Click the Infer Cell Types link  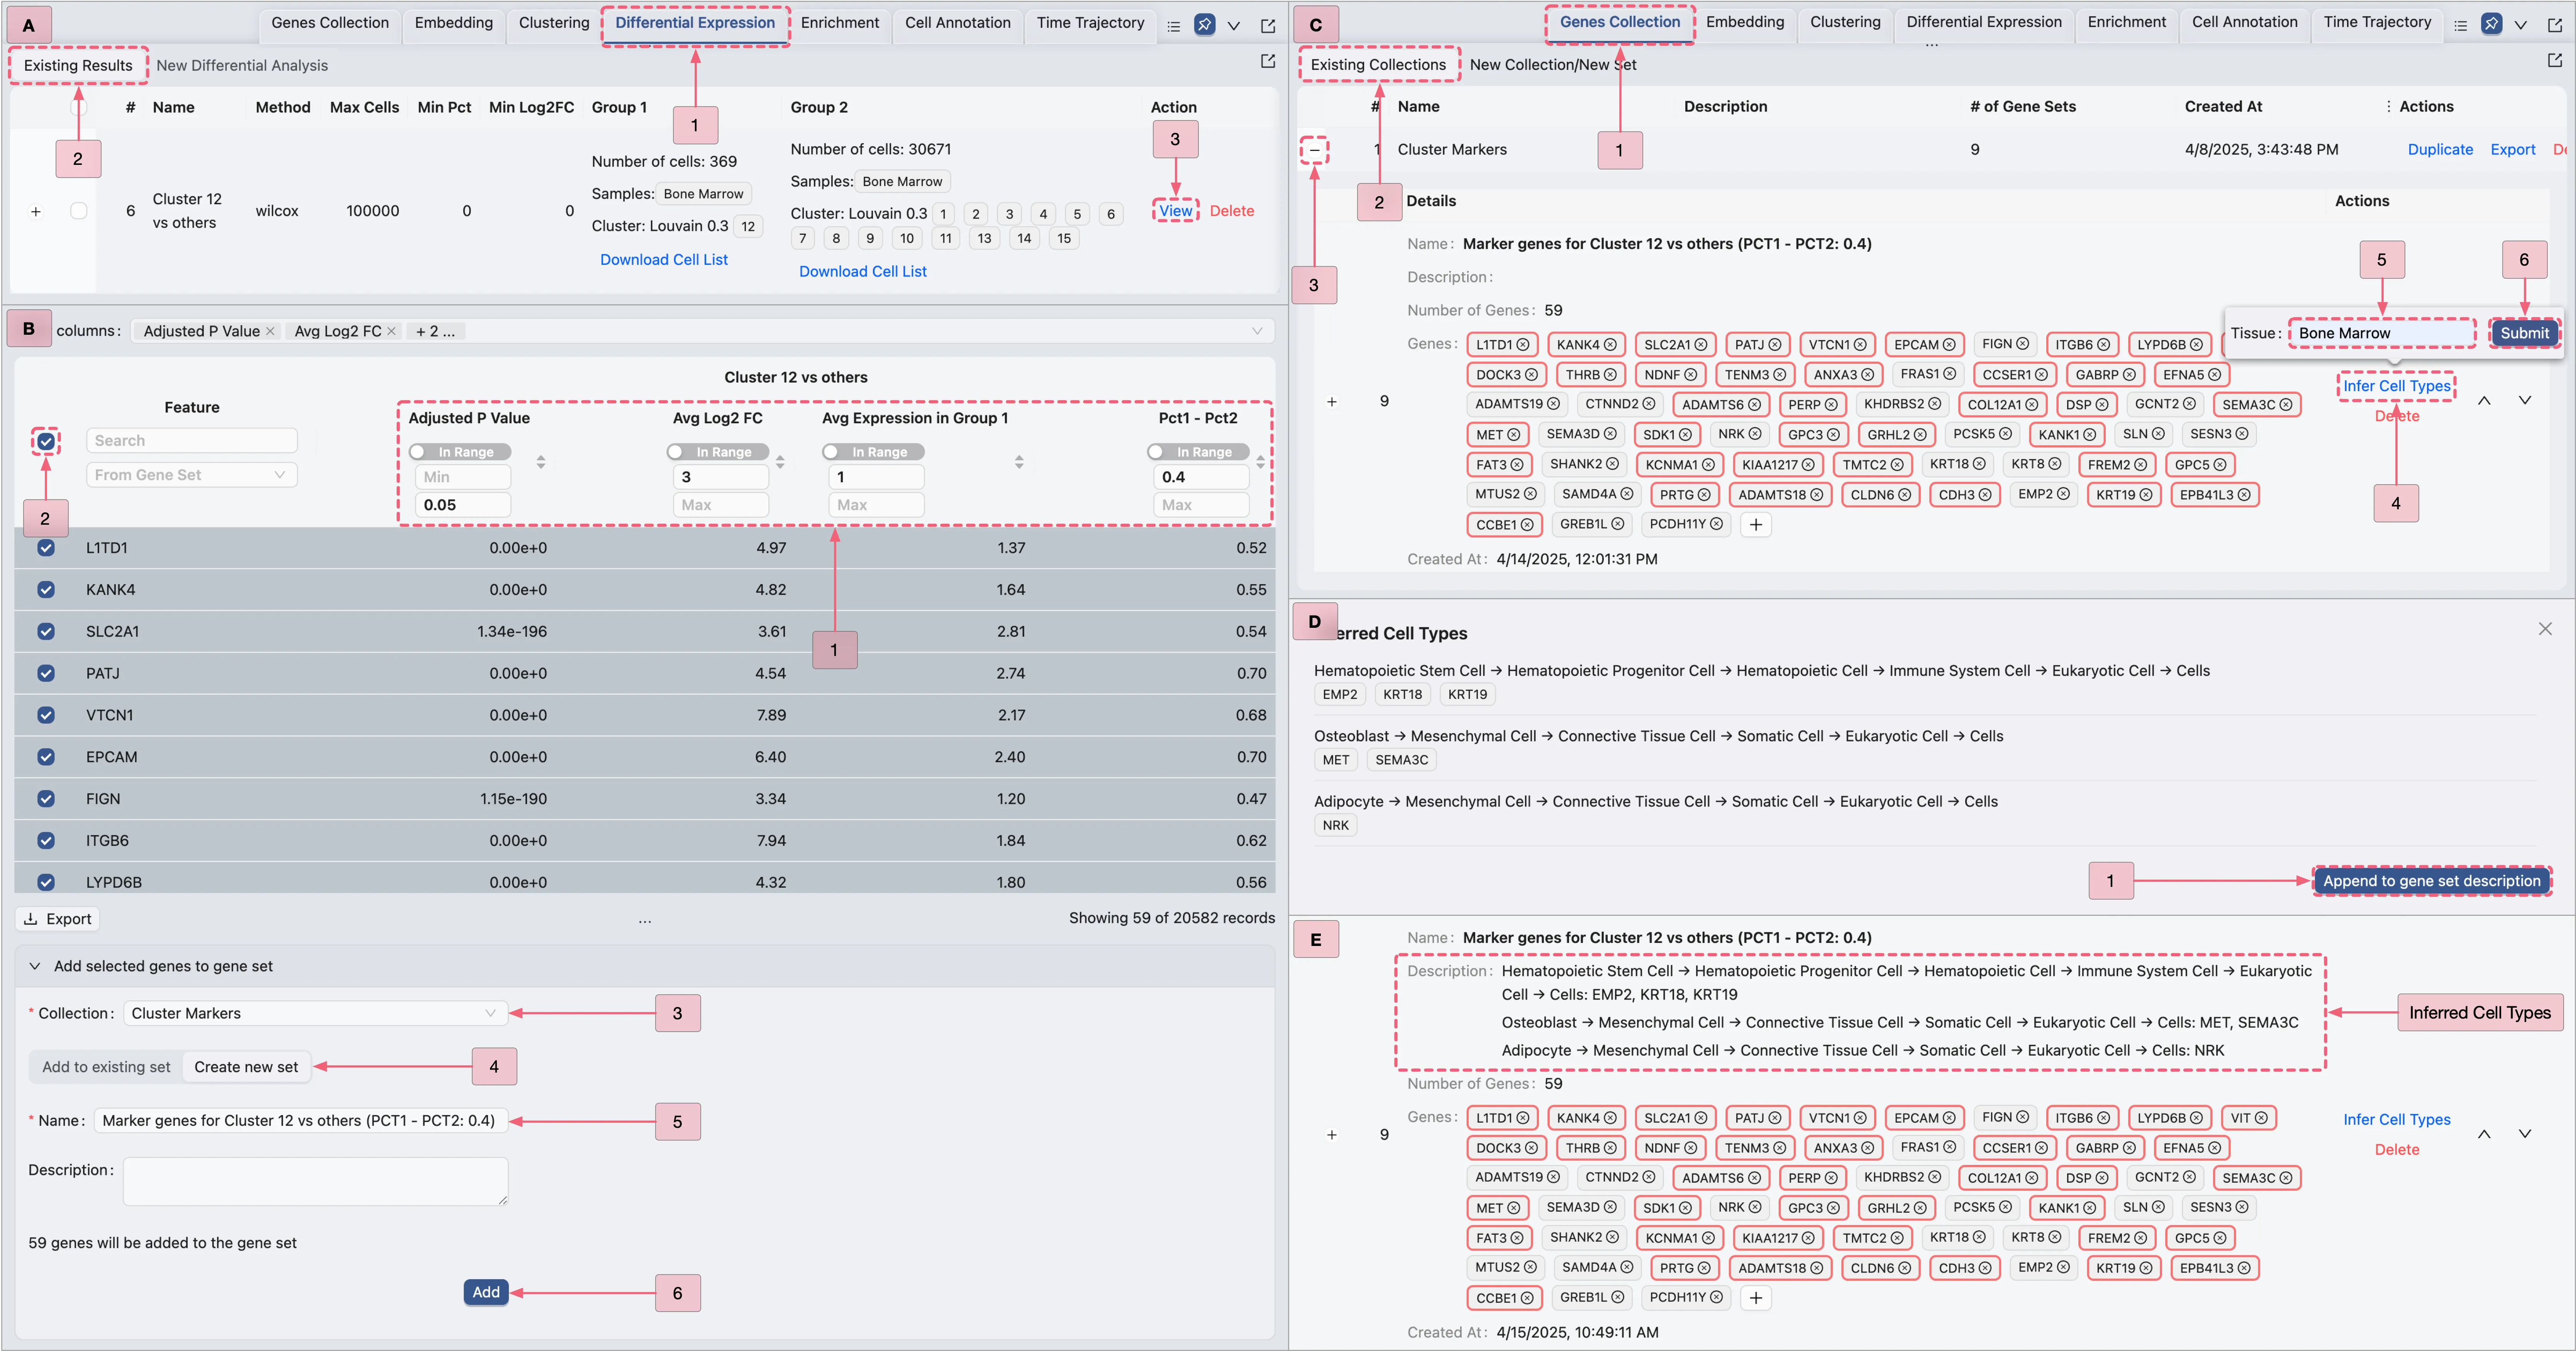2396,386
